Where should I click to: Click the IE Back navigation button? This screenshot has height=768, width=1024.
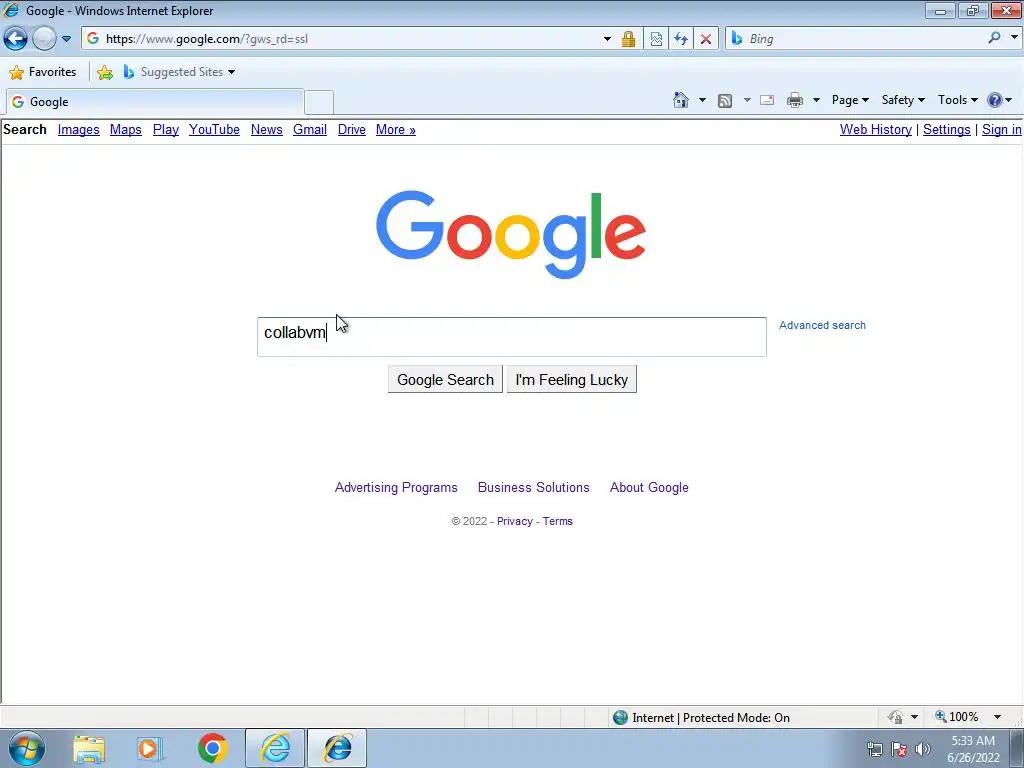(16, 39)
